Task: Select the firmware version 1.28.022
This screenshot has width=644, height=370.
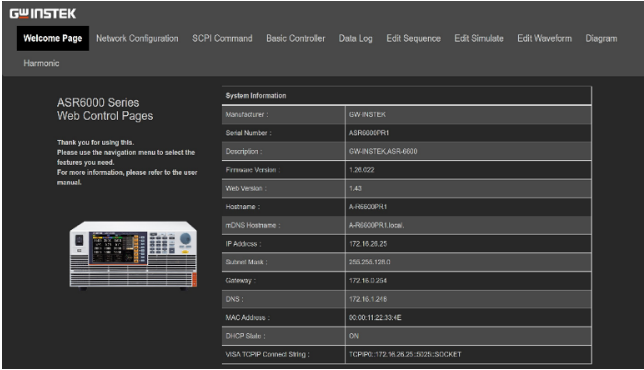Action: tap(361, 170)
